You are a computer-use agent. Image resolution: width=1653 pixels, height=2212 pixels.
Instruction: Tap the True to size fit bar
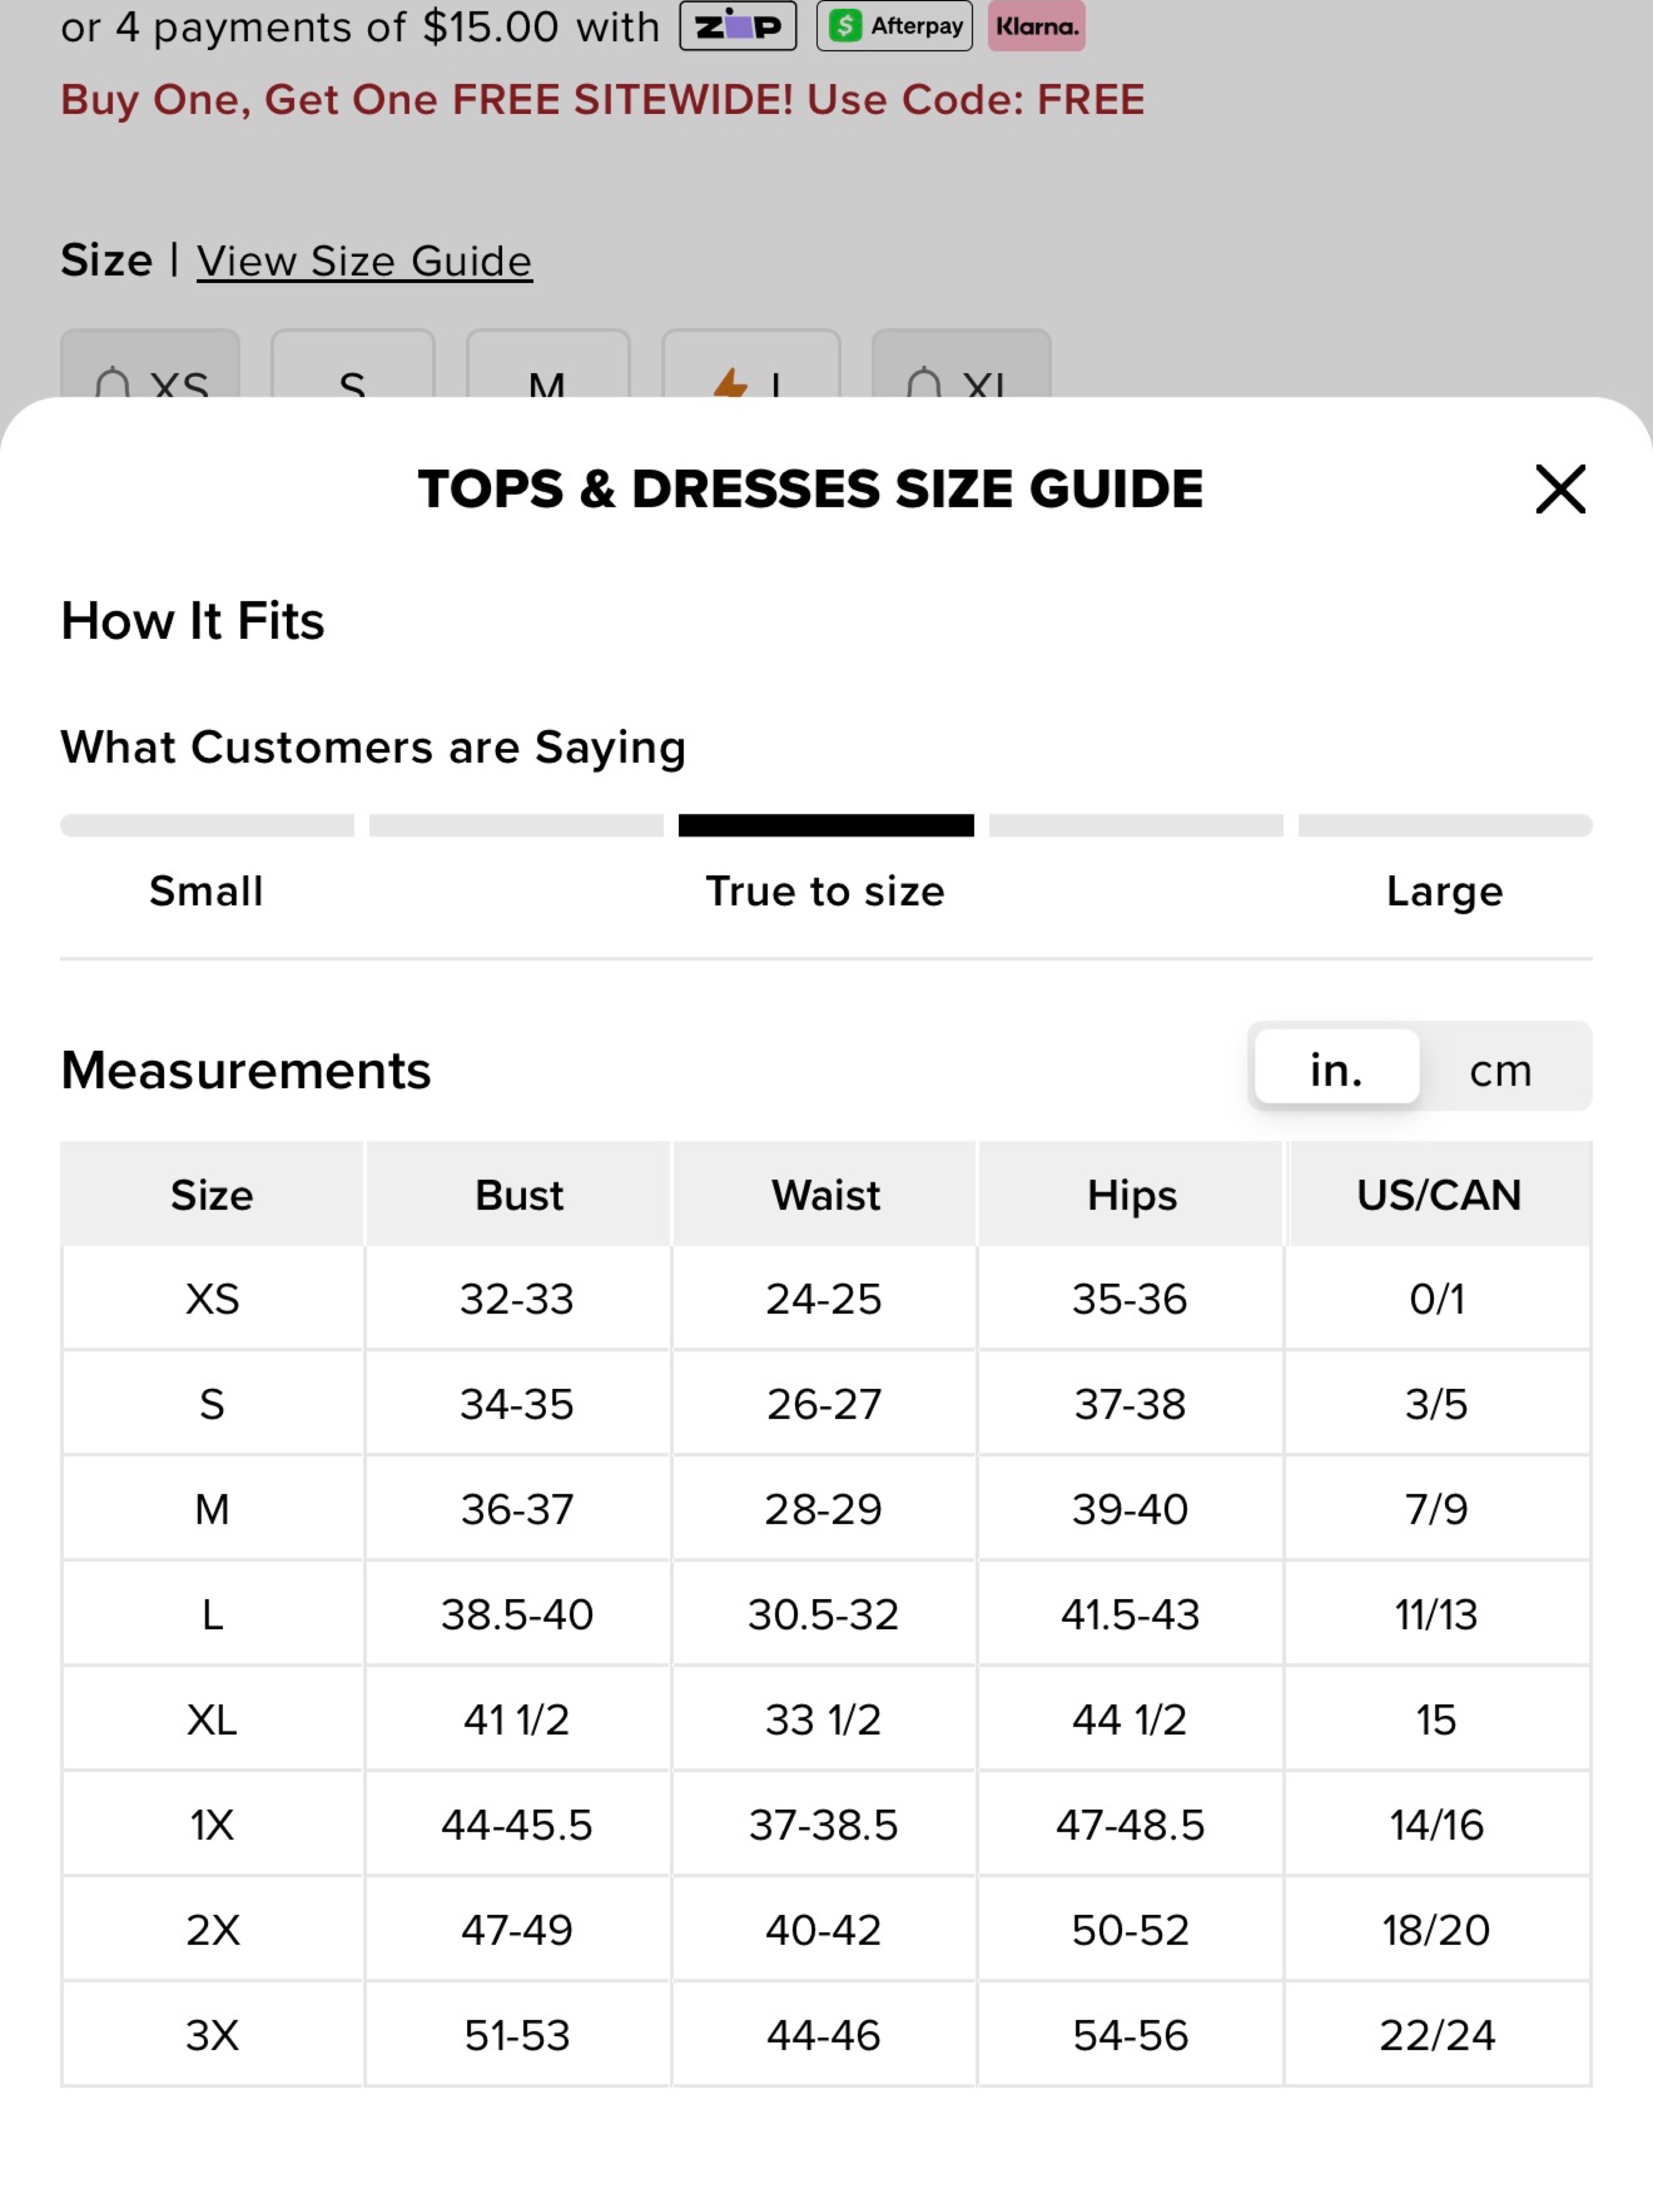(826, 825)
